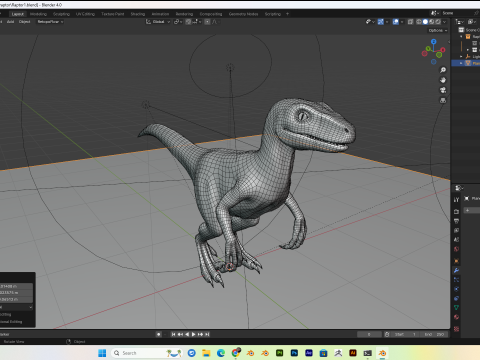Image resolution: width=480 pixels, height=360 pixels.
Task: Select wireframe viewport shading
Action: pyautogui.click(x=419, y=22)
